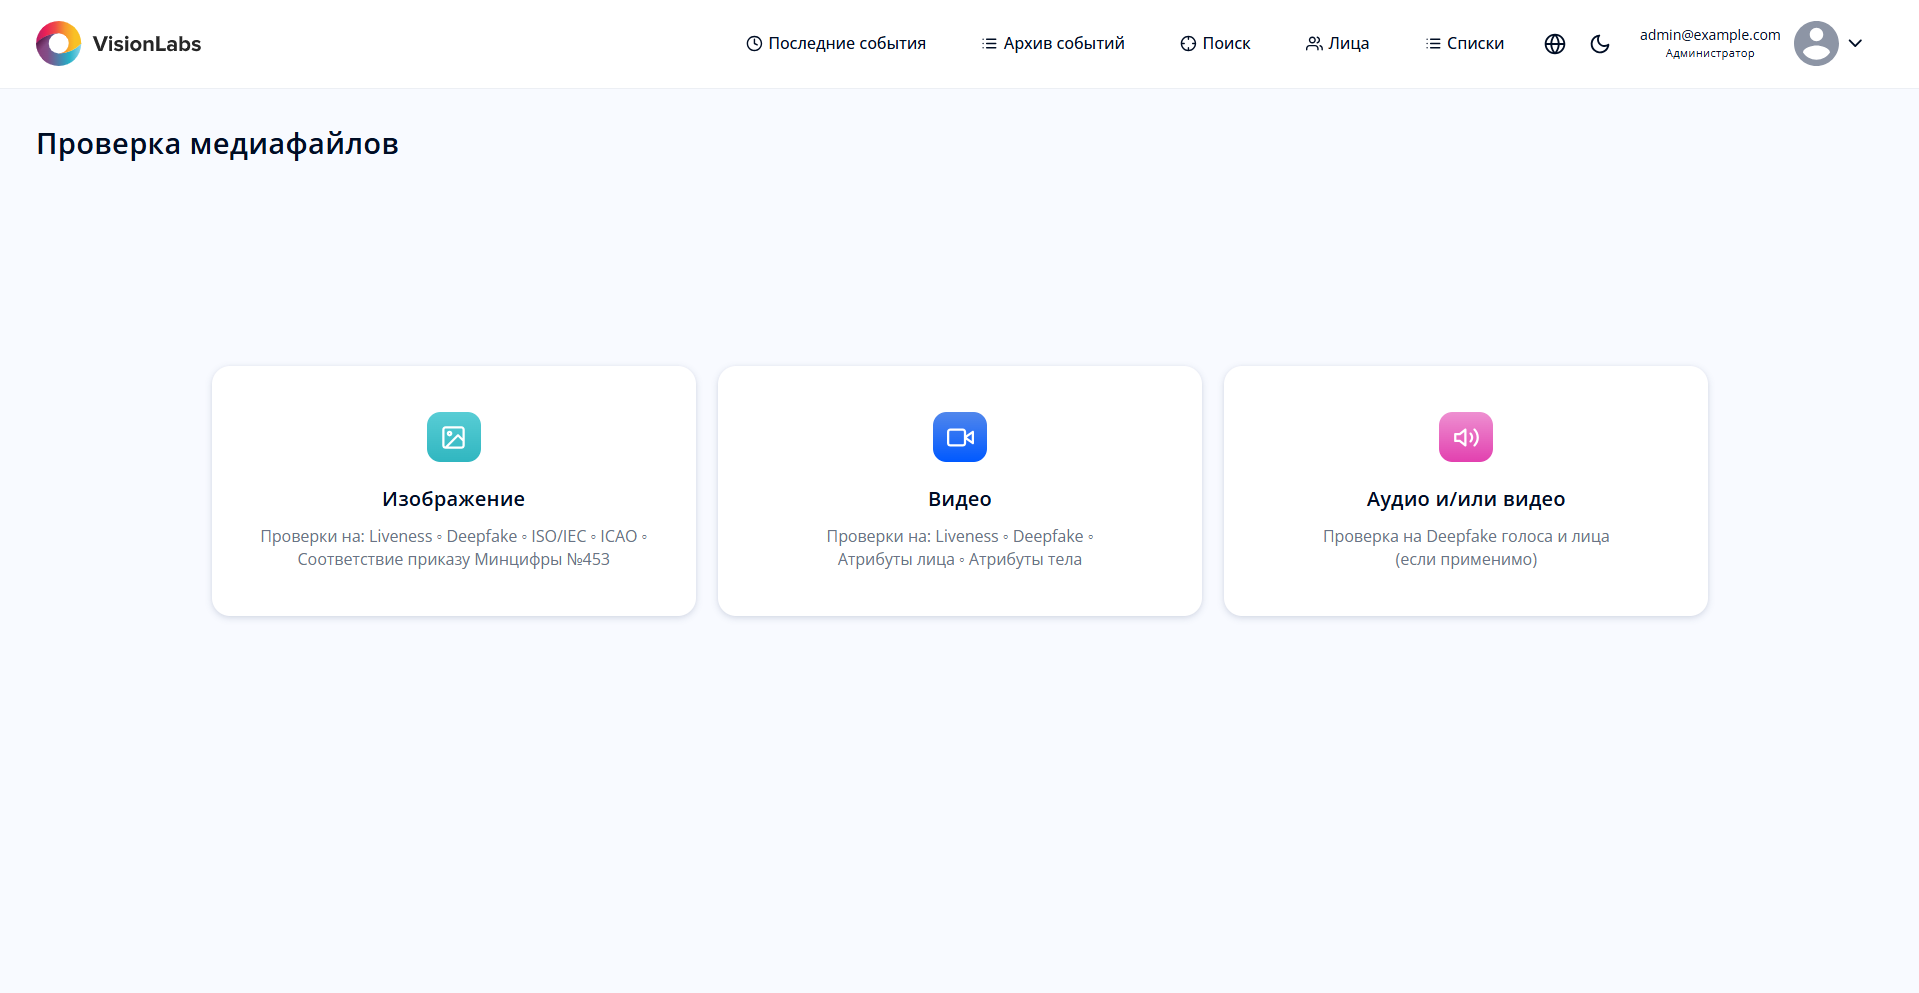Click the blue video camera icon
The width and height of the screenshot is (1919, 993).
point(960,437)
